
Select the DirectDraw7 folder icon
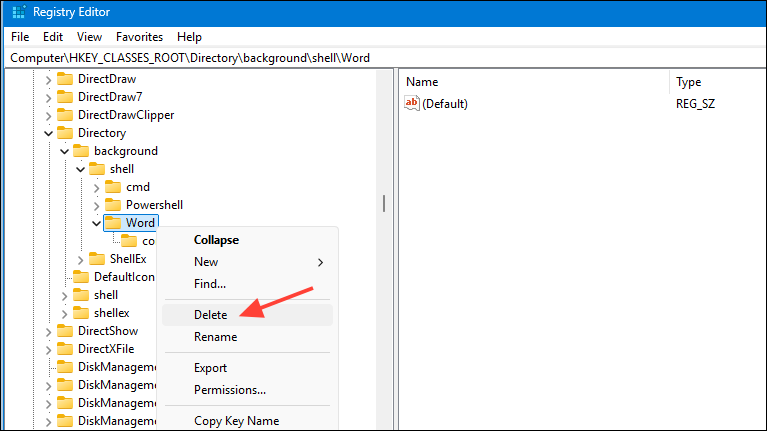65,97
